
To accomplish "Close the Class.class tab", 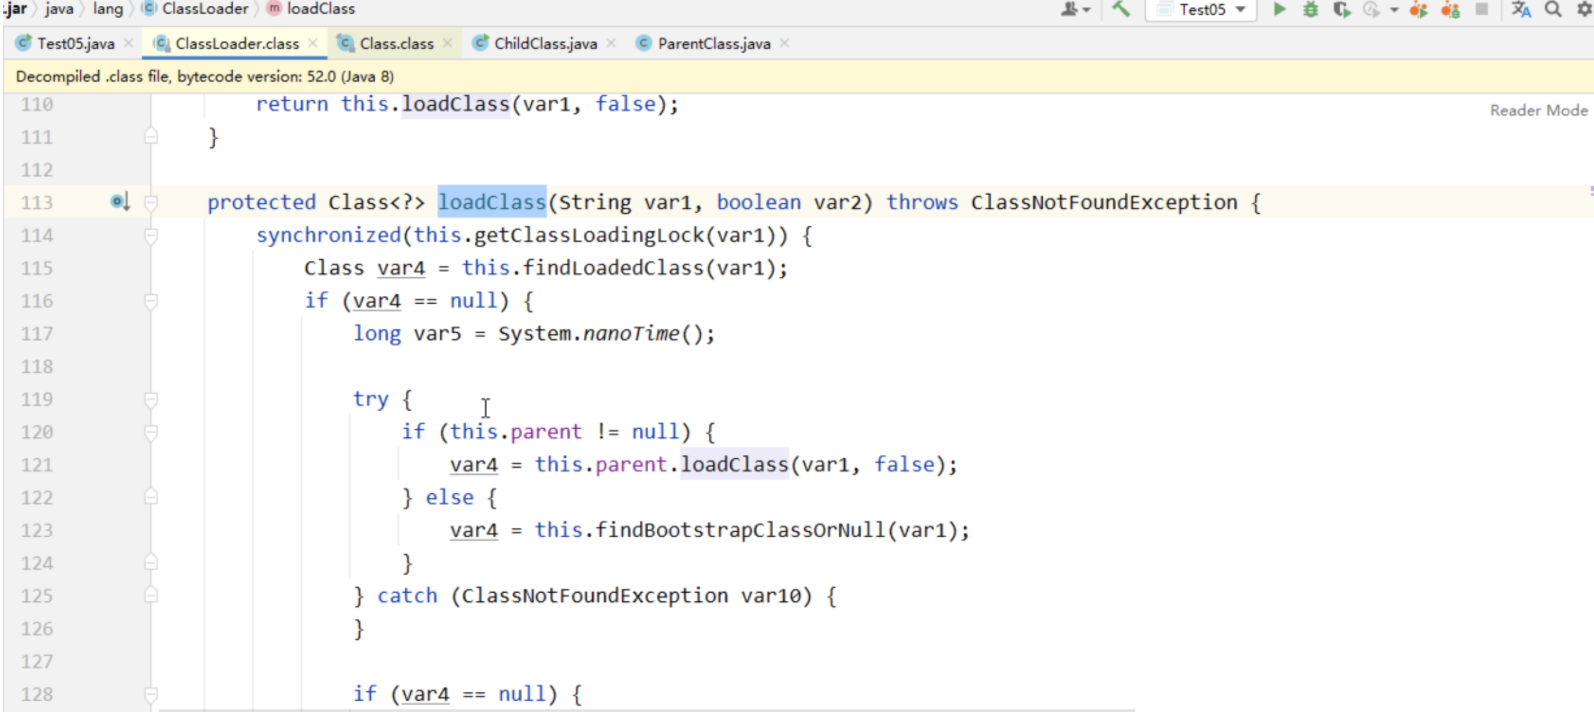I will (447, 43).
